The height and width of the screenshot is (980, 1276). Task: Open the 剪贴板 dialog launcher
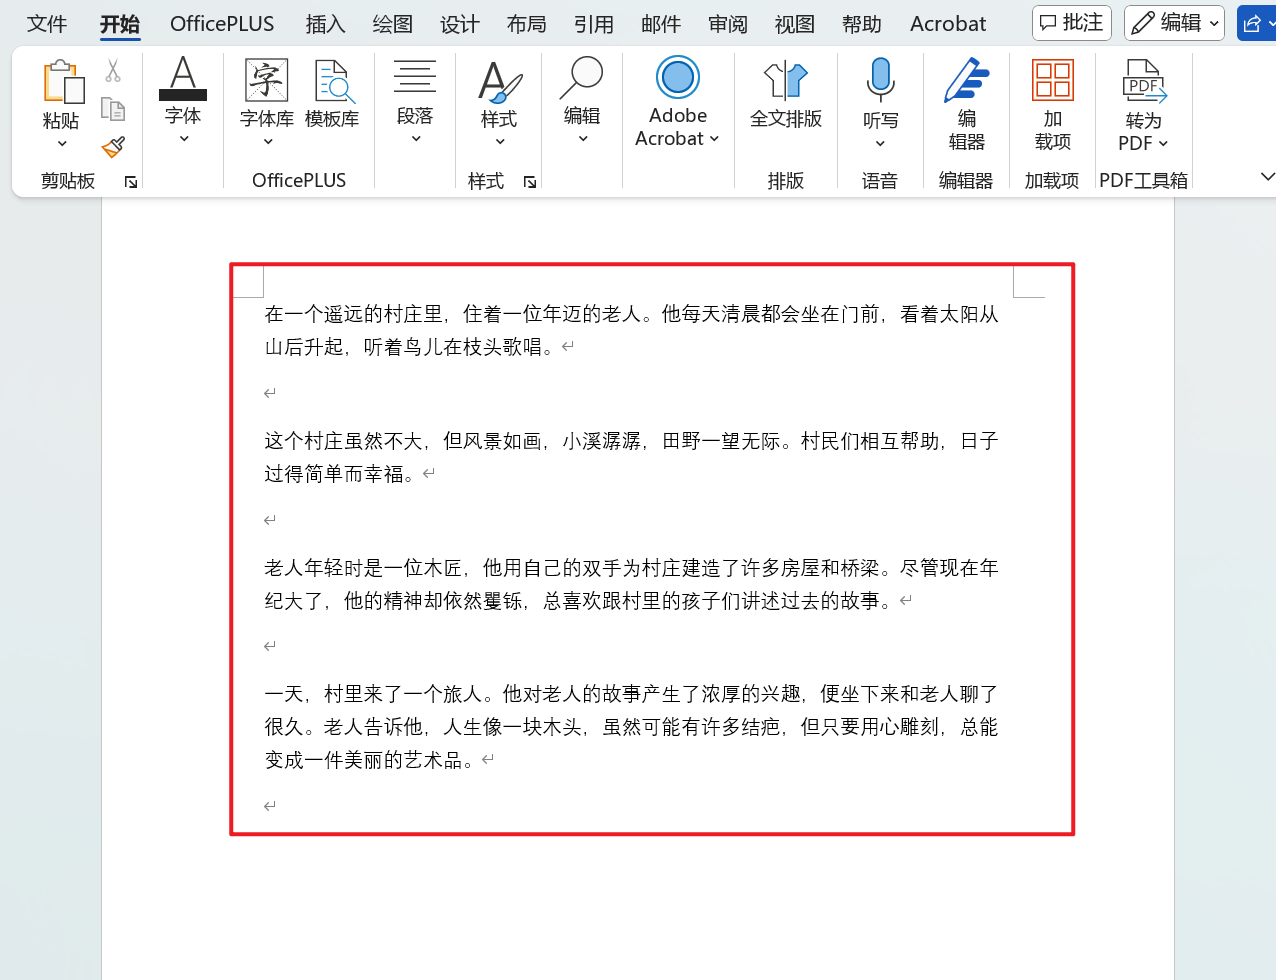tap(130, 181)
